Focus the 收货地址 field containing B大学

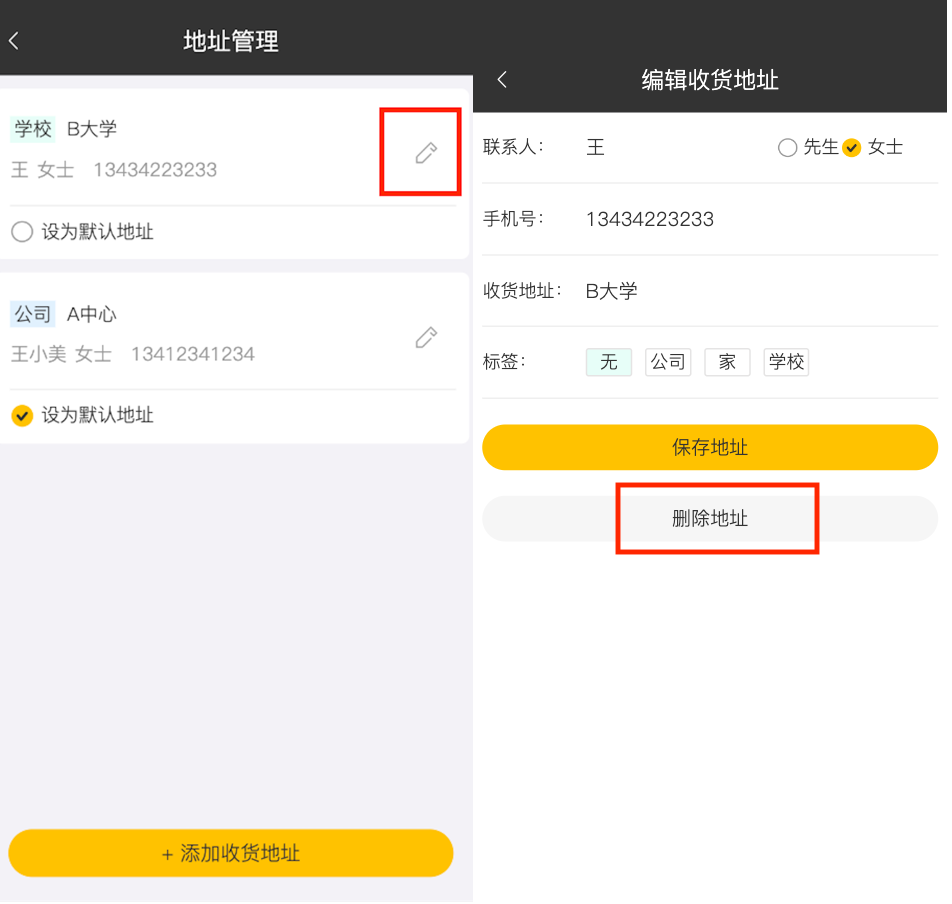pos(611,291)
